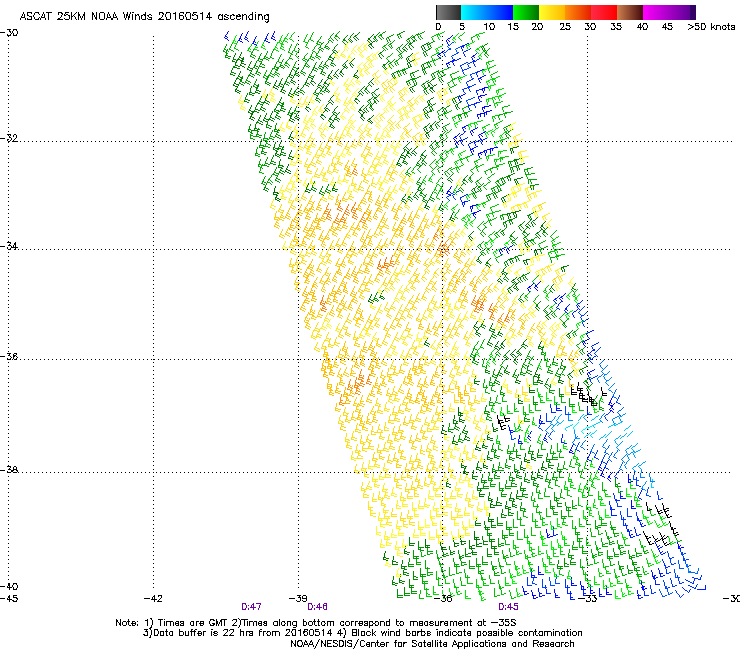Click the purple ':45' swath time marker

click(x=508, y=607)
